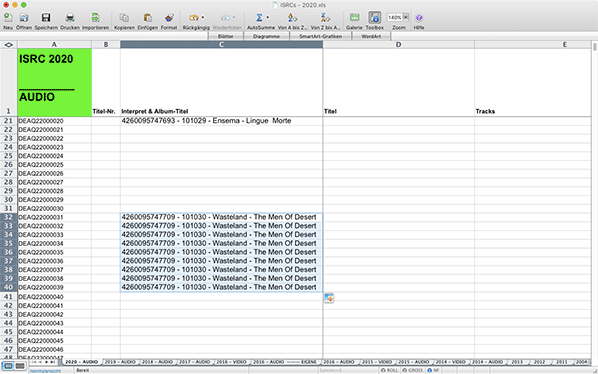Open the Blätter gallery tab
This screenshot has width=598, height=374.
(225, 36)
